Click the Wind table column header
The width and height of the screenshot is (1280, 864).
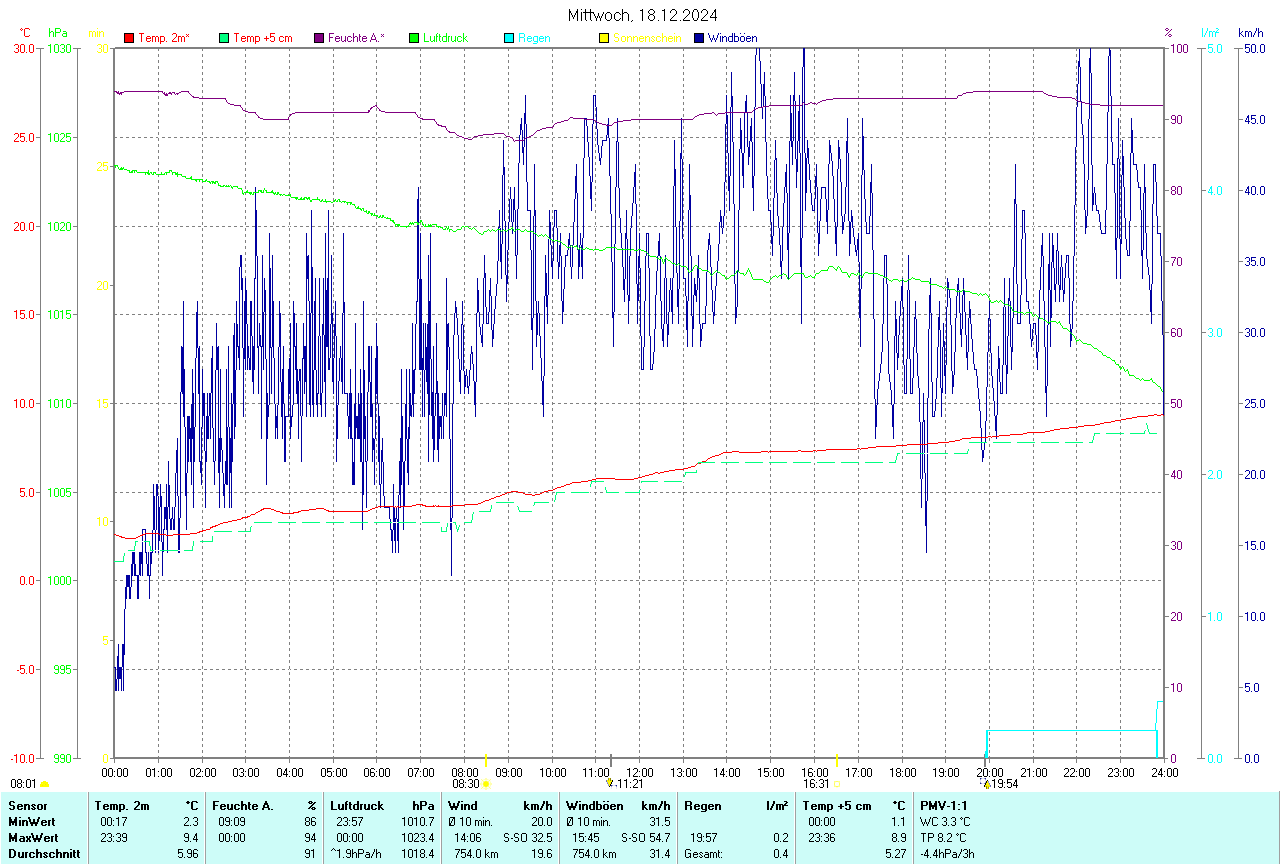(463, 805)
